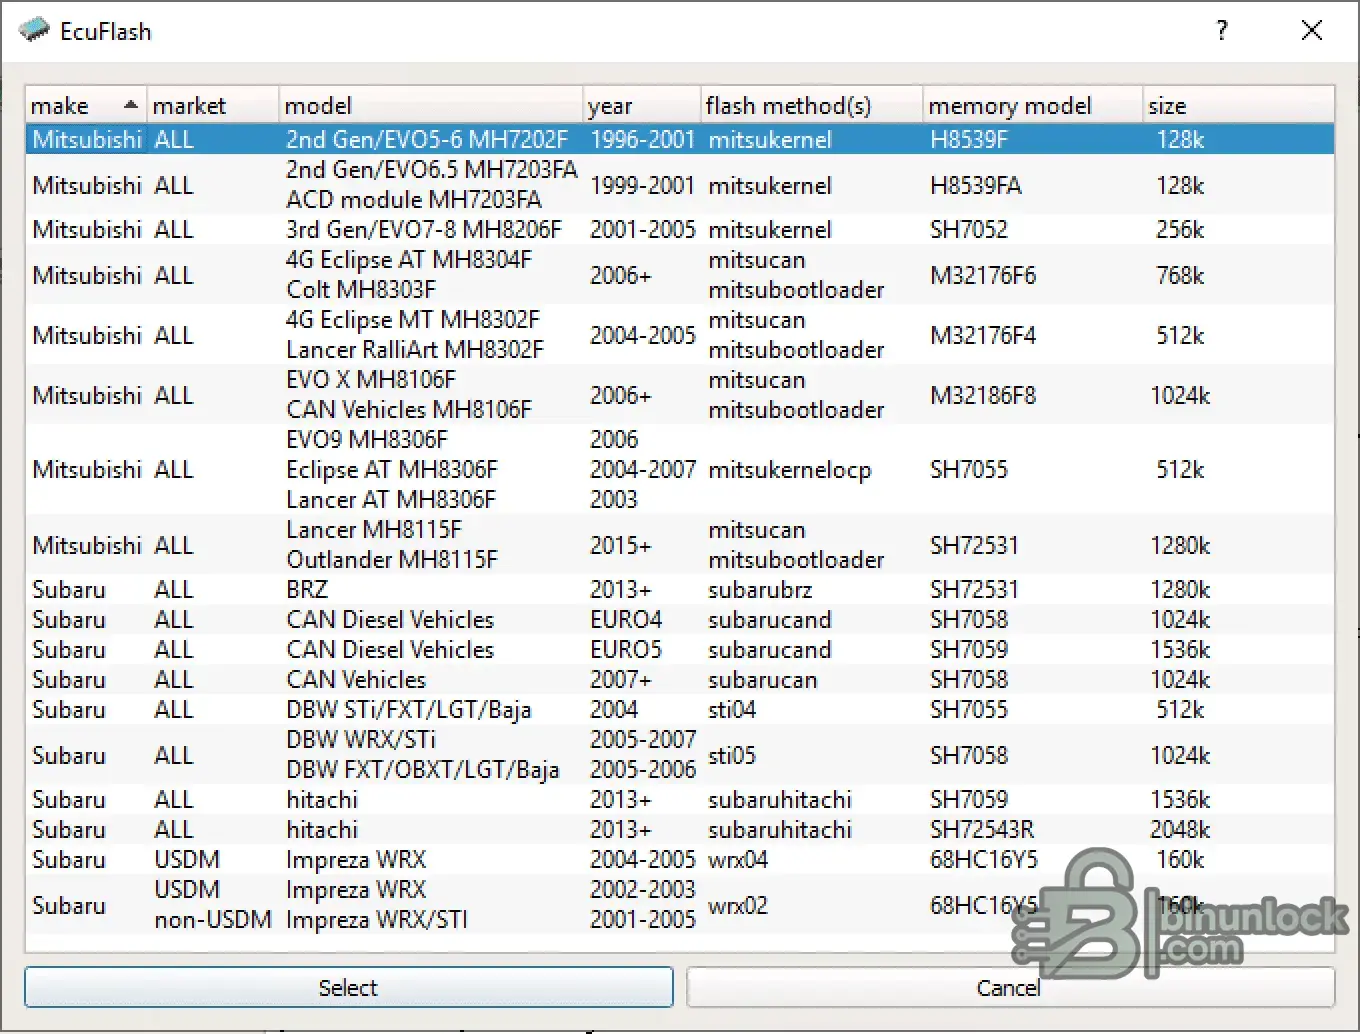Select the sti04 flash method cell
1360x1034 pixels.
pos(732,709)
